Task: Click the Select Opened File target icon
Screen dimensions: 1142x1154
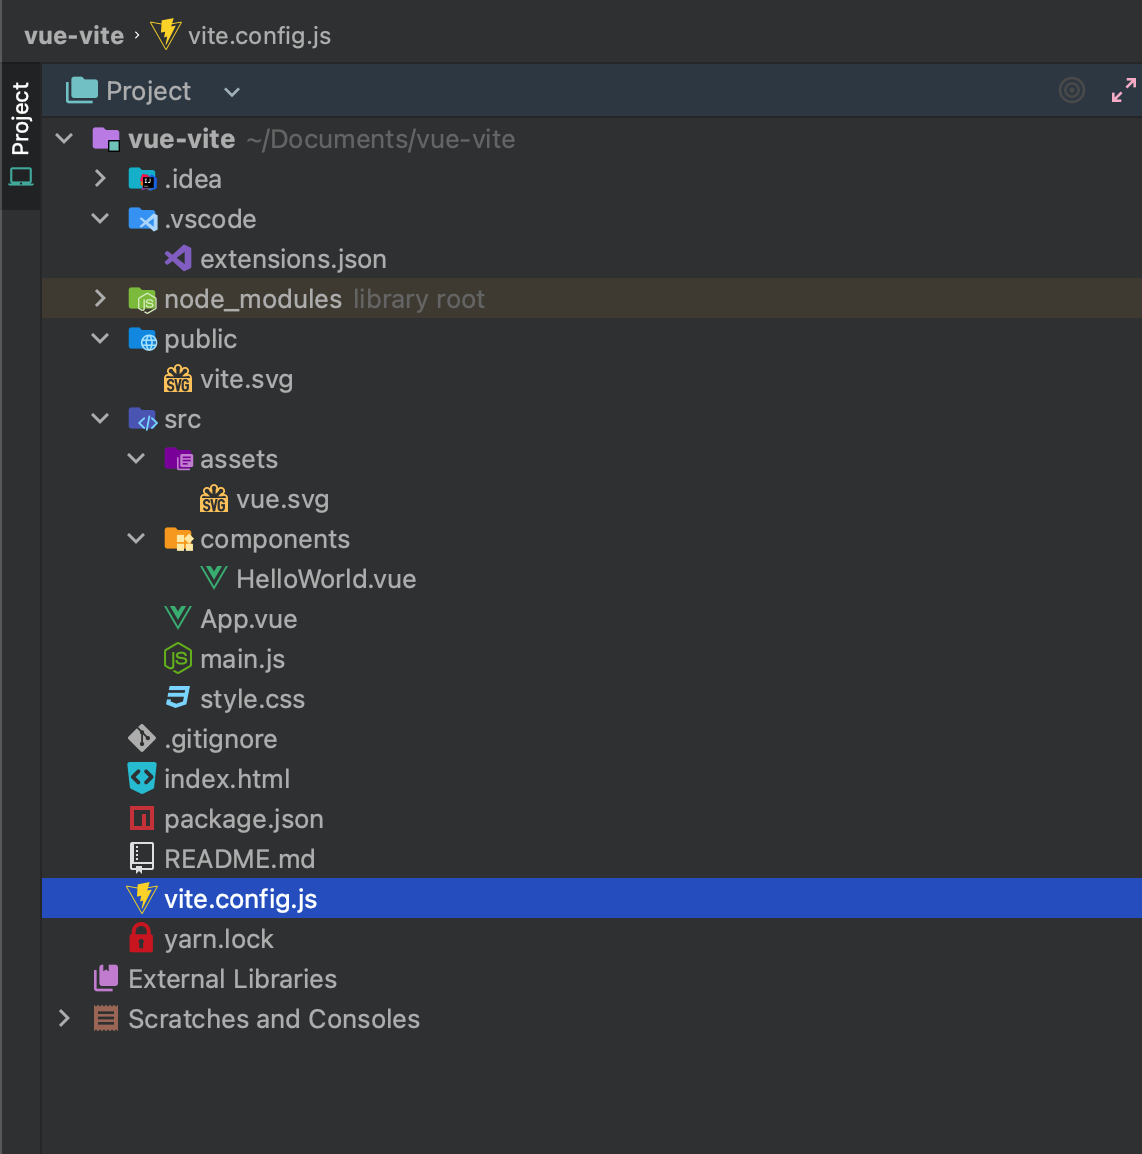Action: [x=1071, y=90]
